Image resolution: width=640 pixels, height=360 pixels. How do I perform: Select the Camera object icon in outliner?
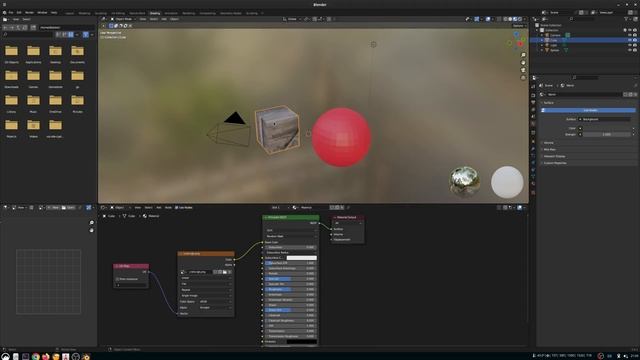(547, 35)
